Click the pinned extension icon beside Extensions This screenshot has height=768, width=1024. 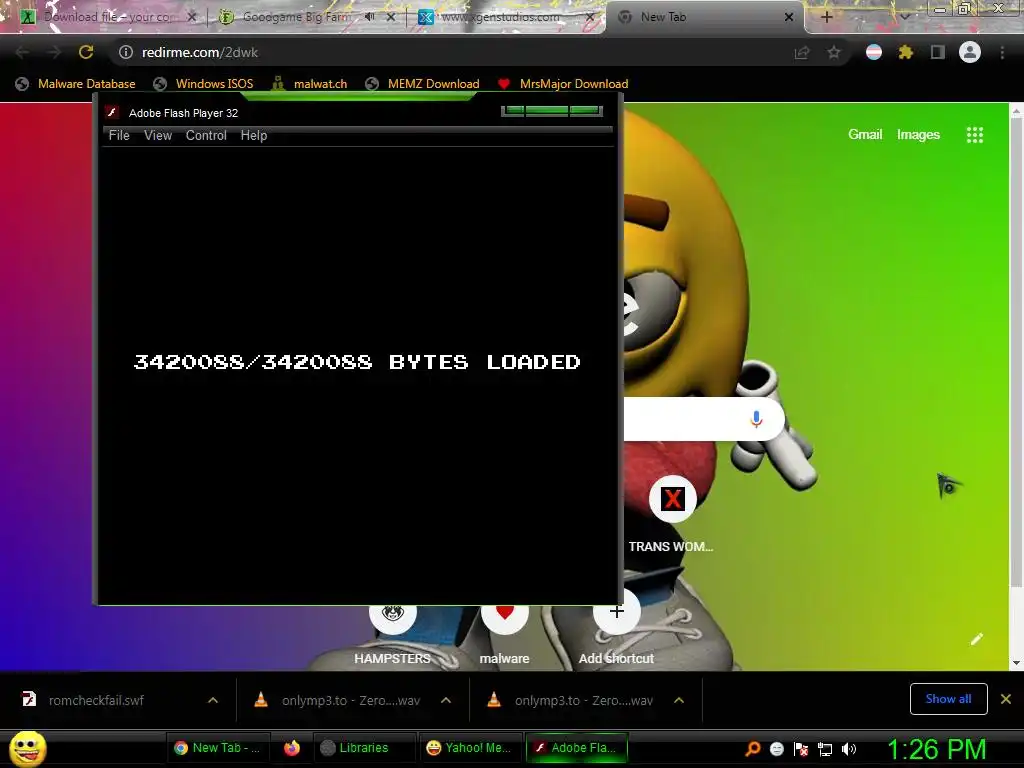874,52
